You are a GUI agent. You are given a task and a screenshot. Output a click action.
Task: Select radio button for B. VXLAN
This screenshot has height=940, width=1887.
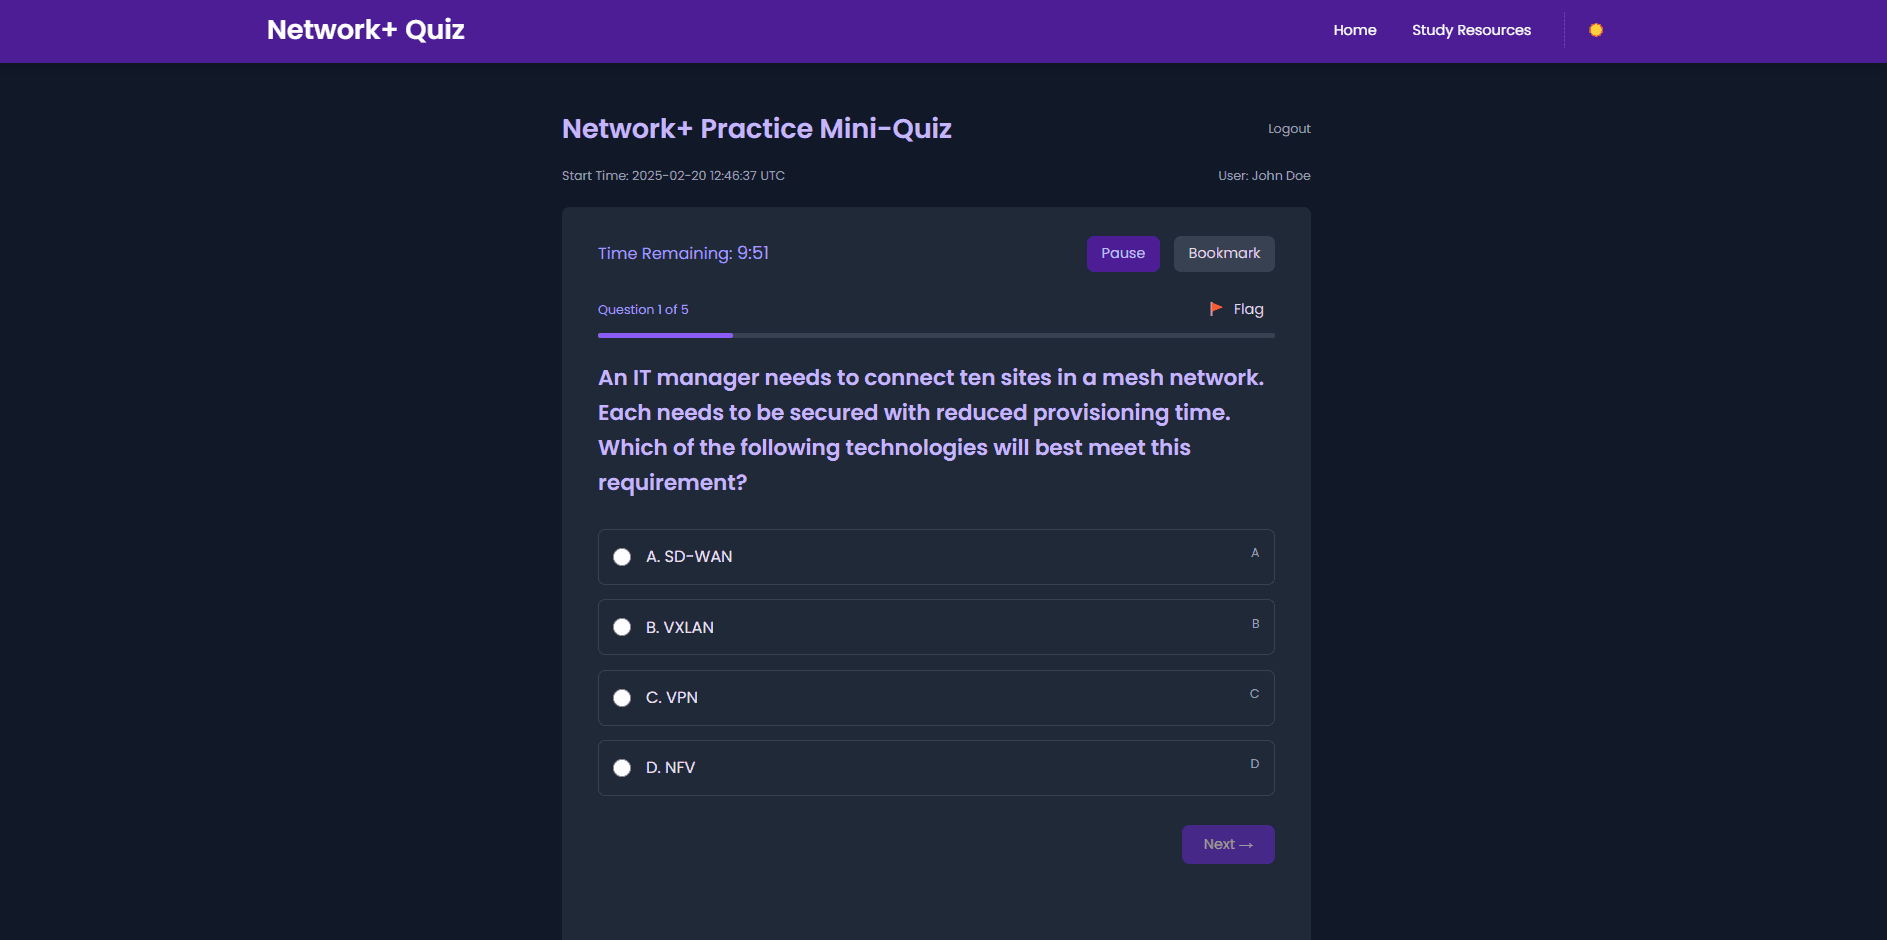(x=622, y=627)
